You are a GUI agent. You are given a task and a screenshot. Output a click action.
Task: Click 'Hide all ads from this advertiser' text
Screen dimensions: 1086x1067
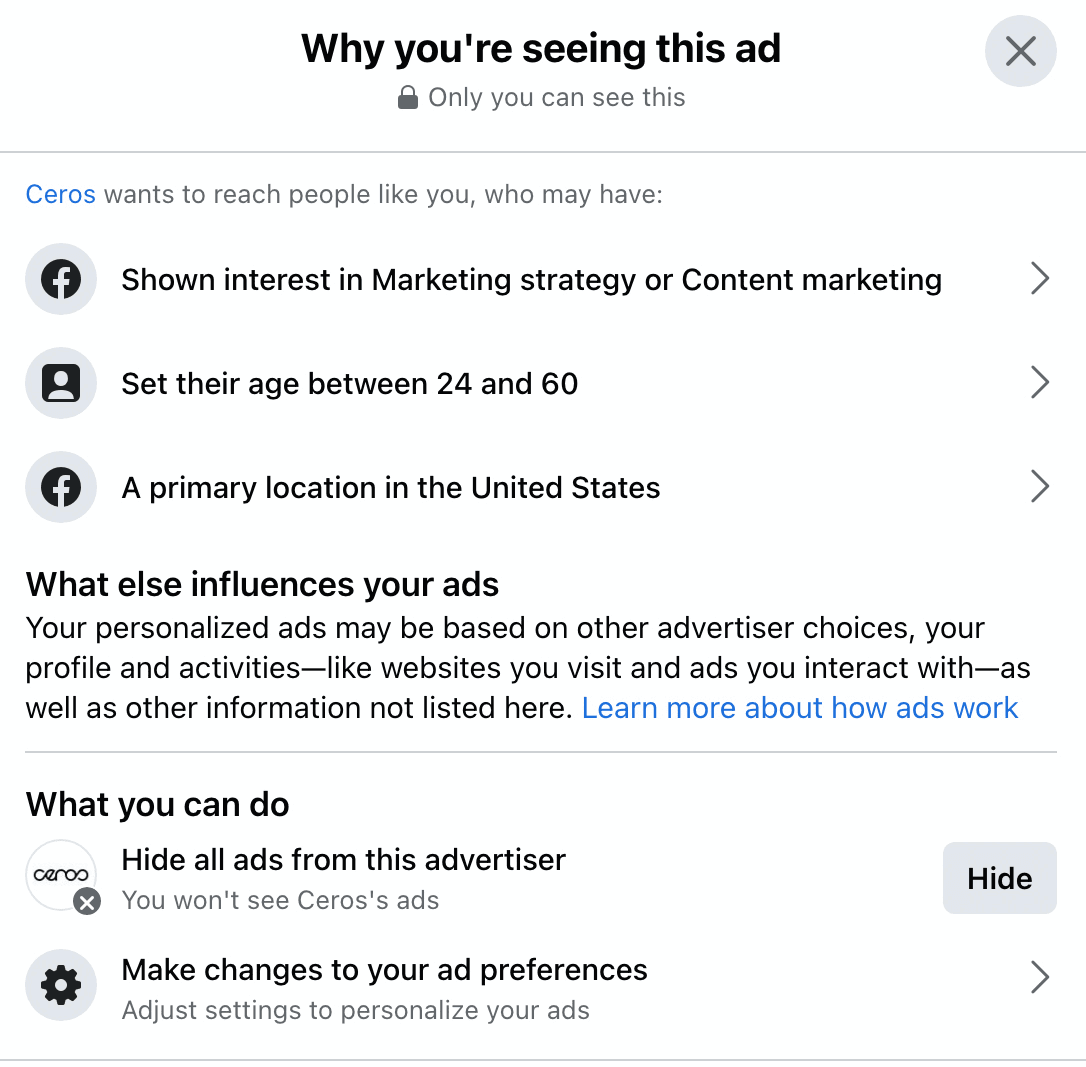coord(344,860)
